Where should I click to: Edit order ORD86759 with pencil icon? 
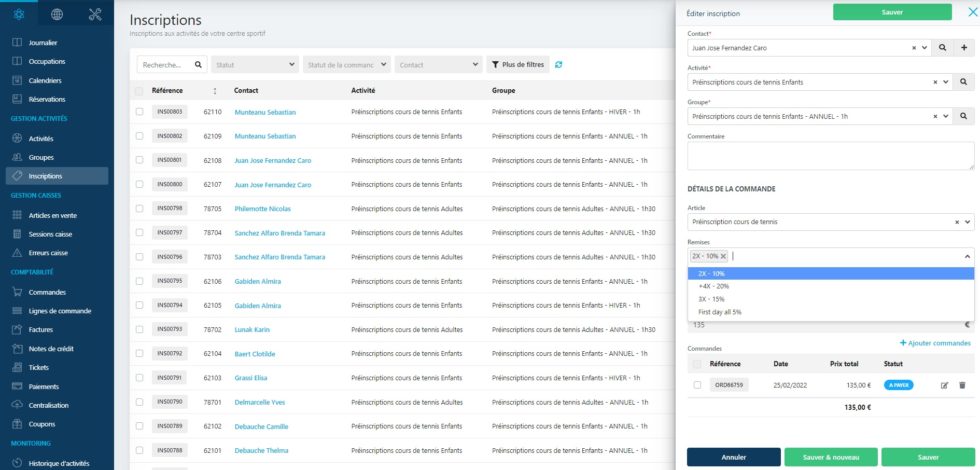click(944, 385)
